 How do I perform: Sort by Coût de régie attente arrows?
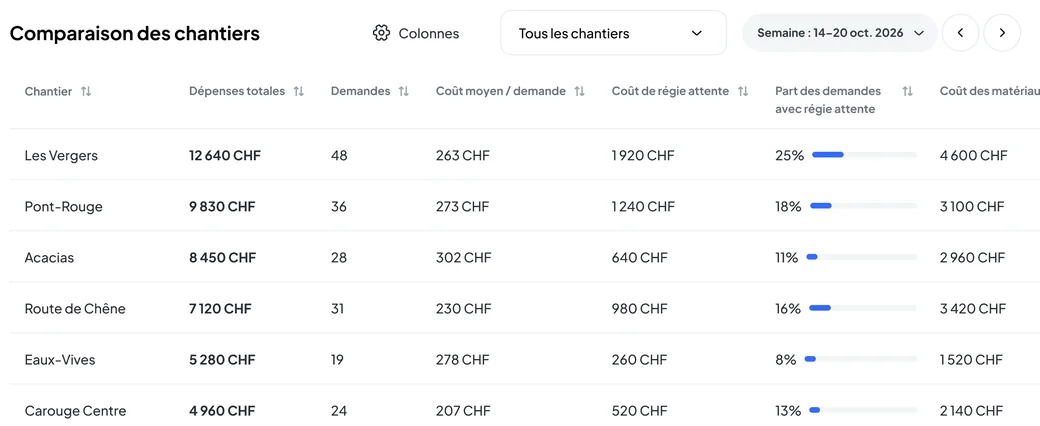click(x=743, y=92)
